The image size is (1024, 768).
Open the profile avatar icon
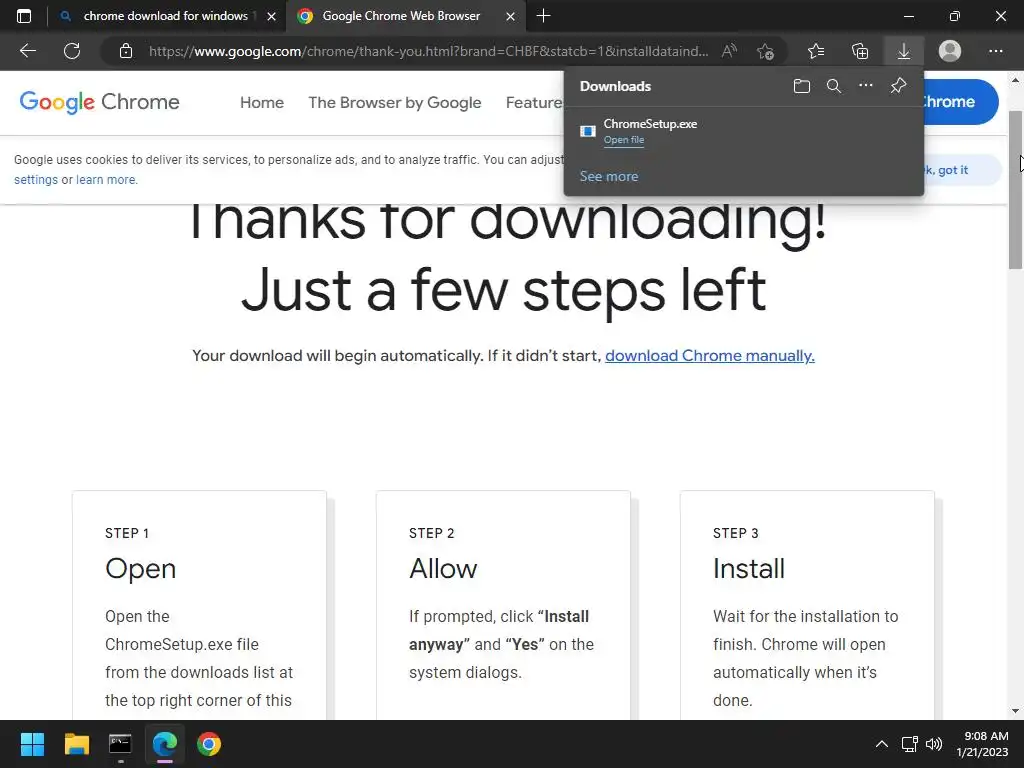point(950,51)
